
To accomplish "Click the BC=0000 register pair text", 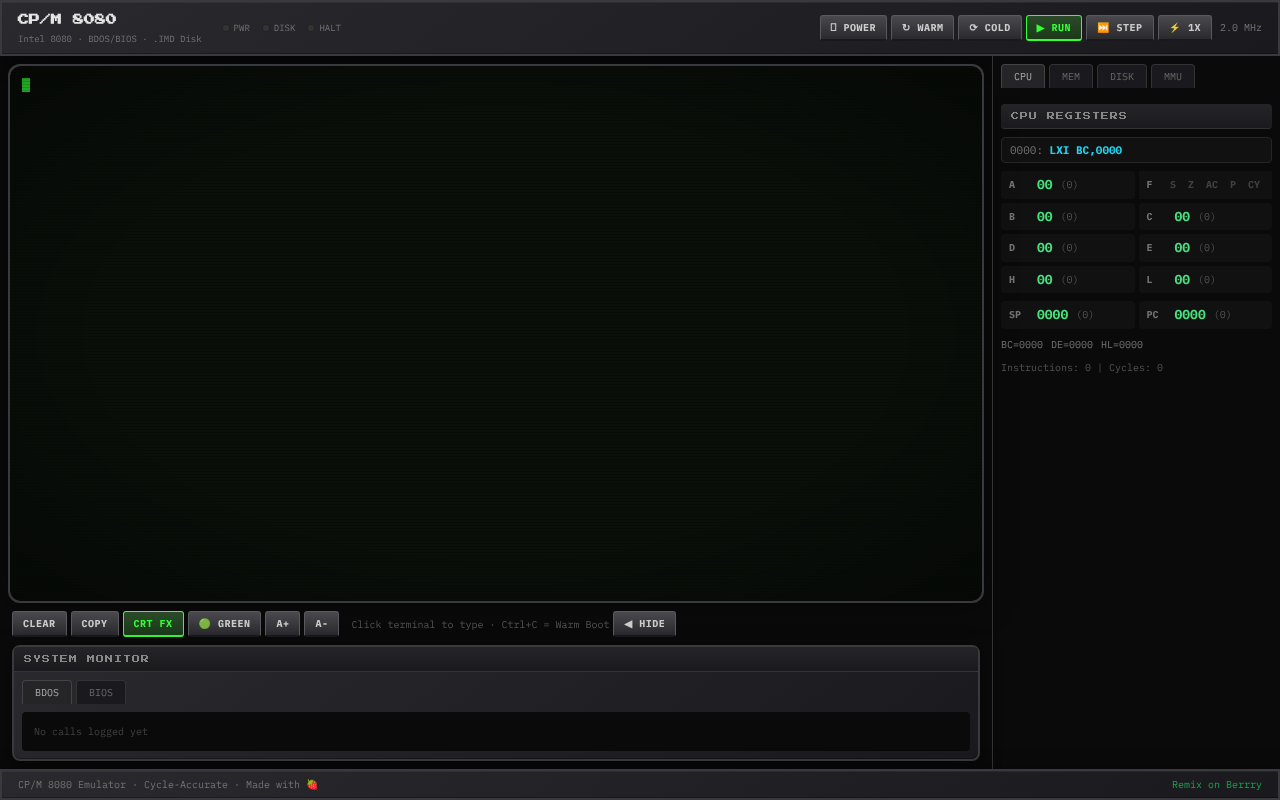I will click(x=1022, y=345).
